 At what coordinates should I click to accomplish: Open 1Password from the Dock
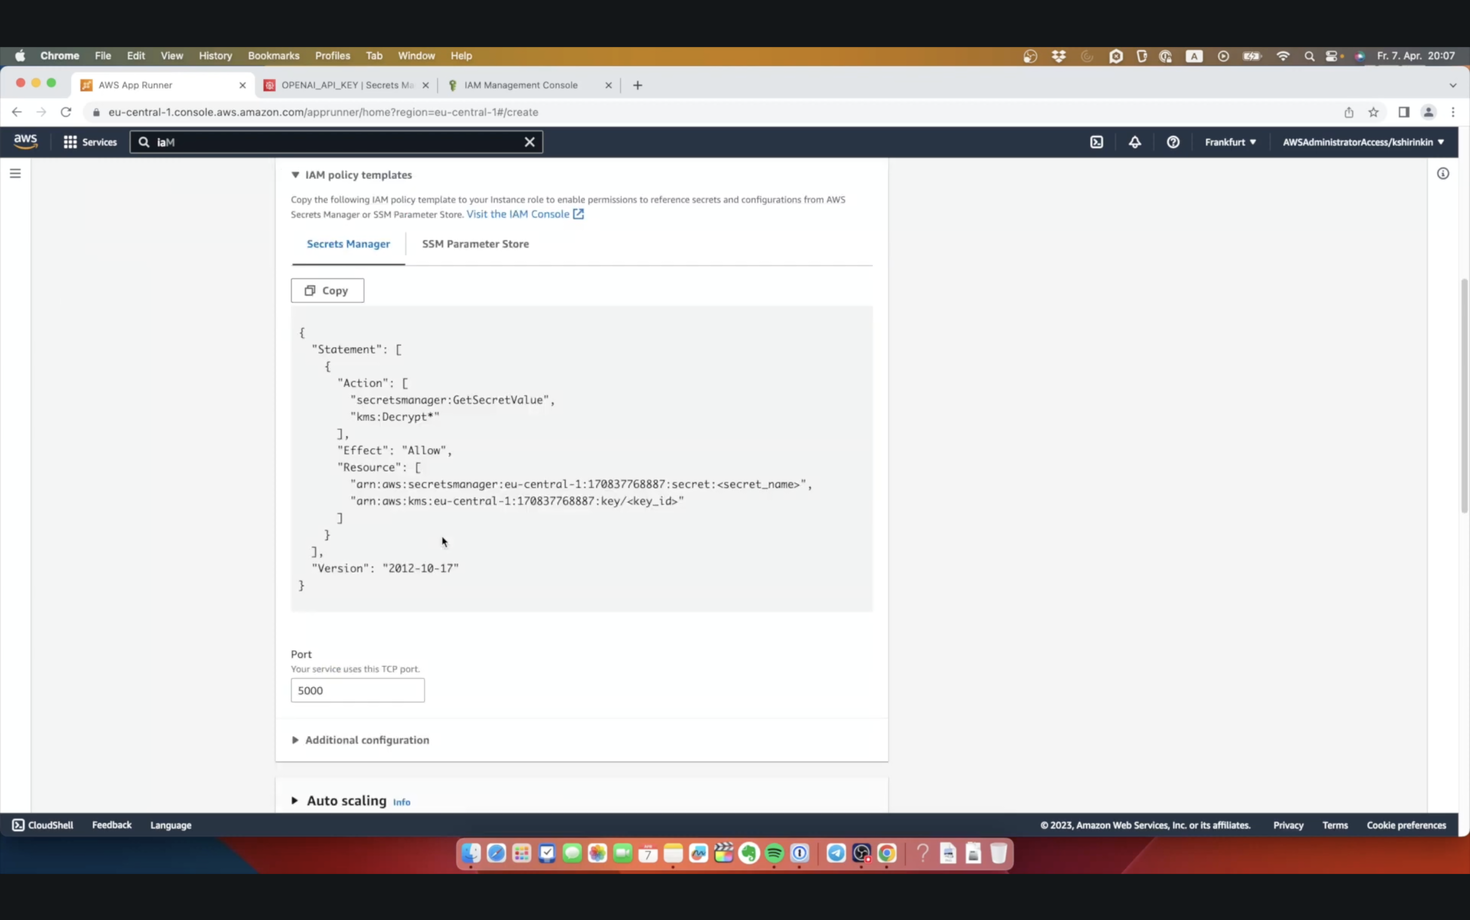pyautogui.click(x=800, y=853)
